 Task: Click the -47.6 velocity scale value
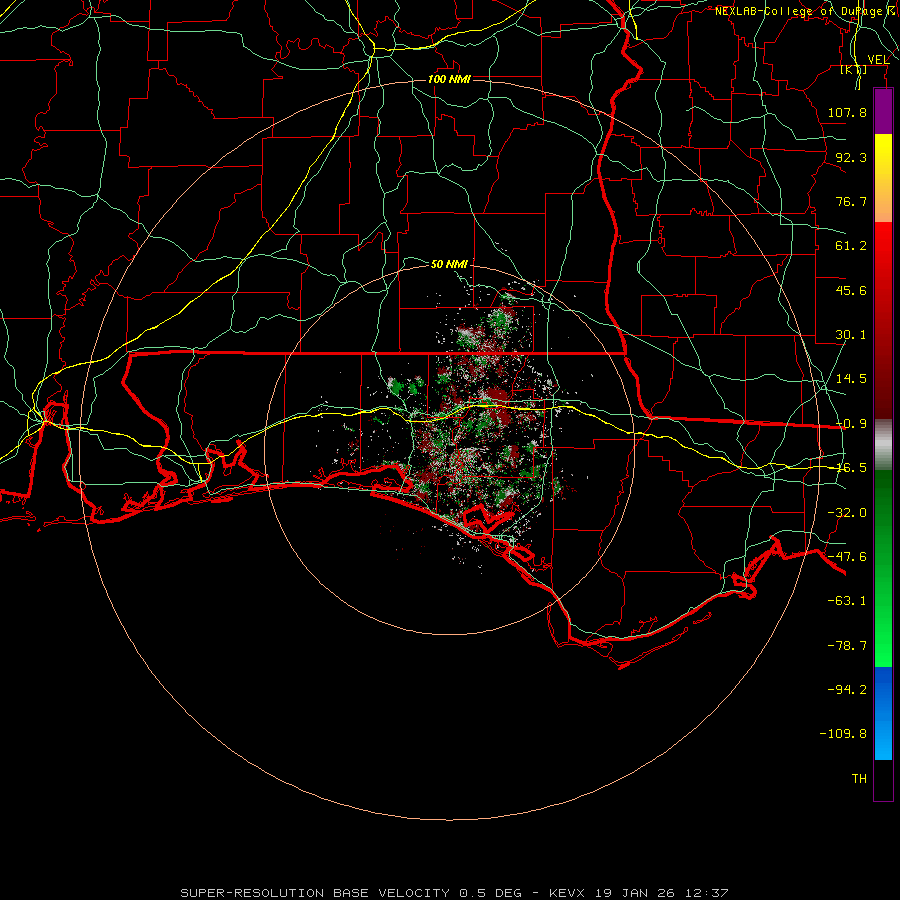(x=847, y=557)
